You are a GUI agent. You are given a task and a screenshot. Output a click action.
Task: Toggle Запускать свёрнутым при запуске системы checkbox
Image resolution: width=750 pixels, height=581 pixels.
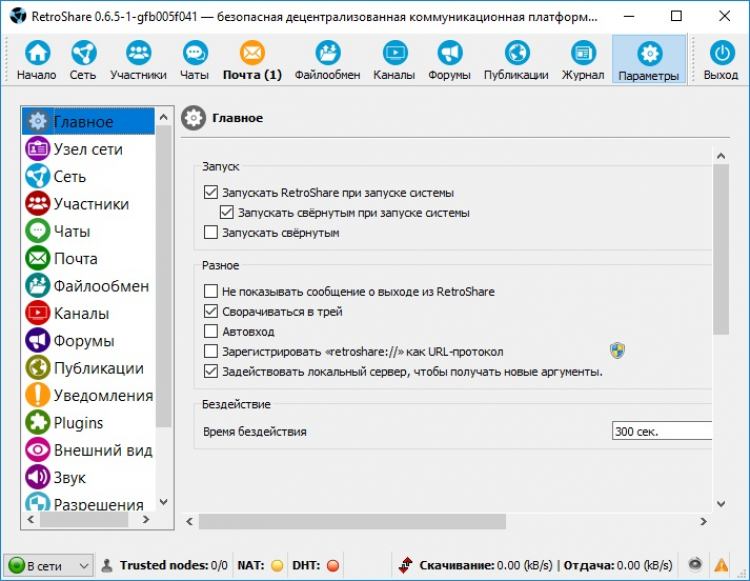click(227, 212)
